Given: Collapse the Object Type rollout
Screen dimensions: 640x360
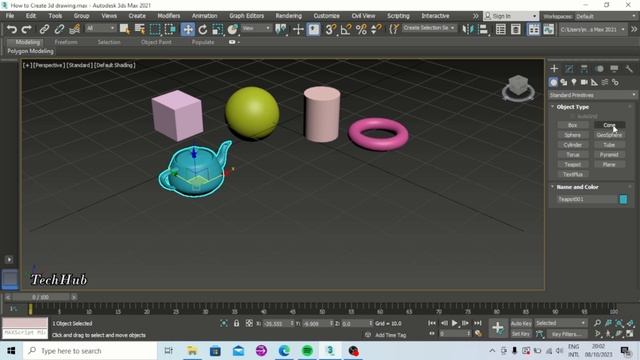Looking at the screenshot, I should pos(572,107).
